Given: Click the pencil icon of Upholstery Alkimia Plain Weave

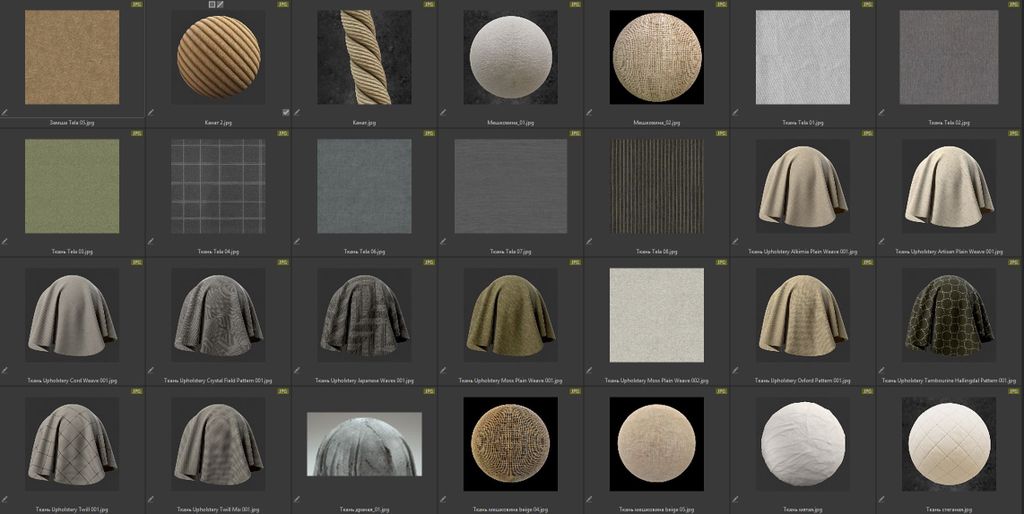Looking at the screenshot, I should (x=735, y=241).
